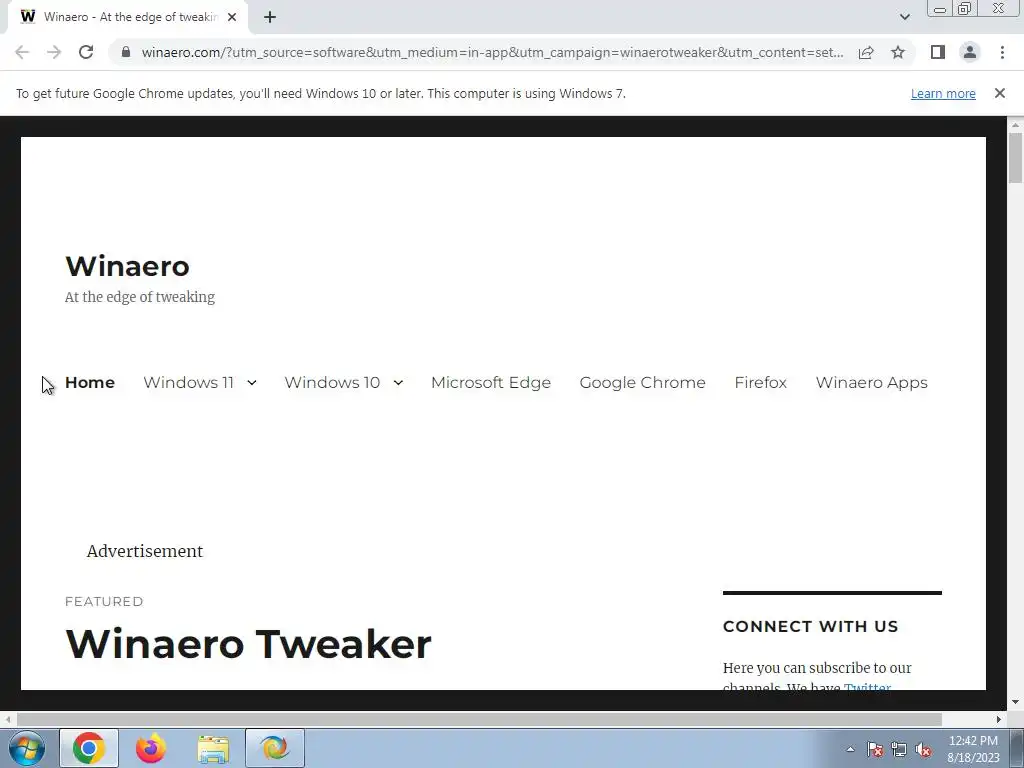Open the Learn more link
The image size is (1024, 768).
pyautogui.click(x=943, y=93)
